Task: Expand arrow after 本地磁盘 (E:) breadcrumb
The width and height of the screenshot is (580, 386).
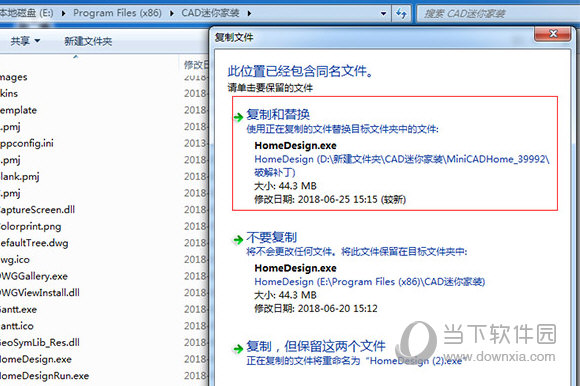Action: coord(64,13)
